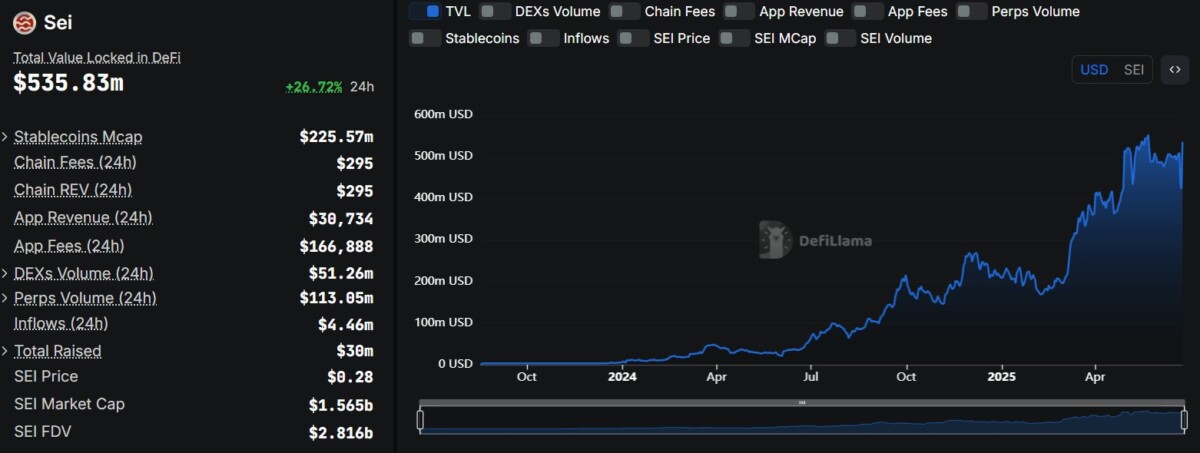Open the embed chart code icon
The image size is (1200, 453).
coord(1175,70)
